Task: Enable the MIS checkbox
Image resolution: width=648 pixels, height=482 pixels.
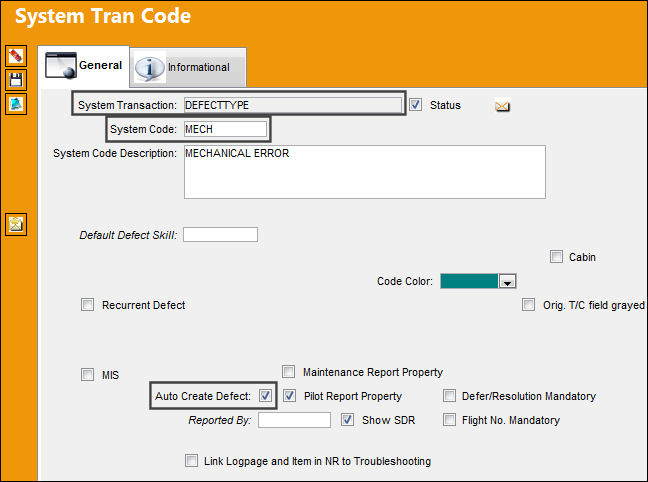Action: pos(88,375)
